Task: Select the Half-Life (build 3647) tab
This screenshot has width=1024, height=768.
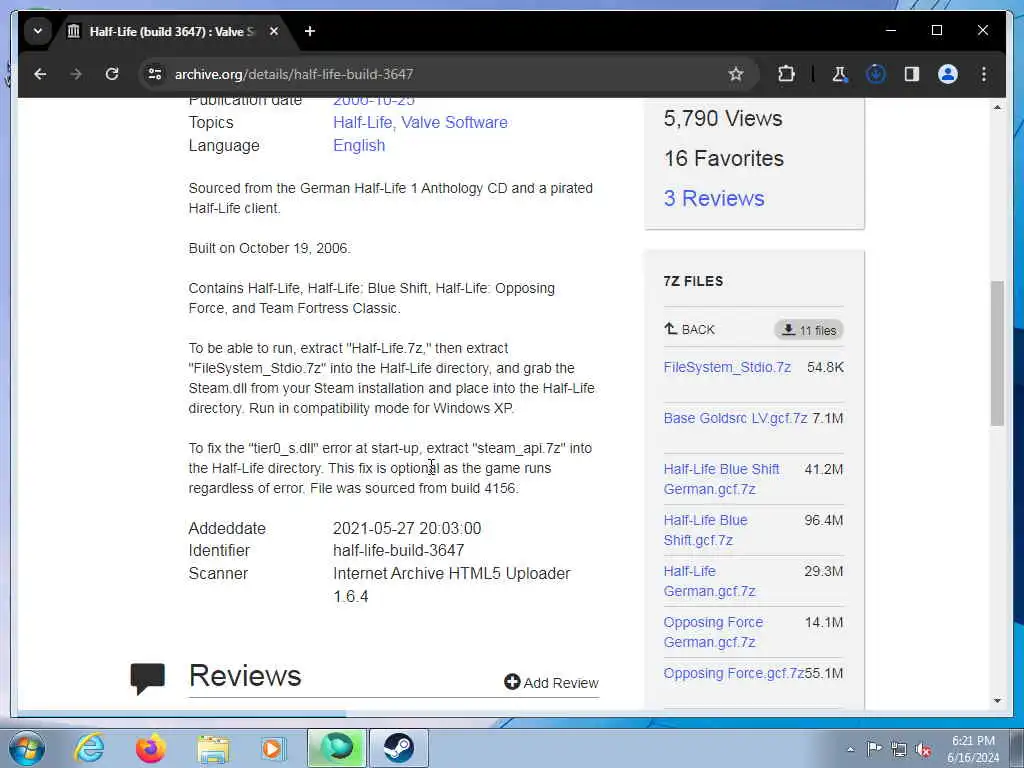Action: [171, 31]
